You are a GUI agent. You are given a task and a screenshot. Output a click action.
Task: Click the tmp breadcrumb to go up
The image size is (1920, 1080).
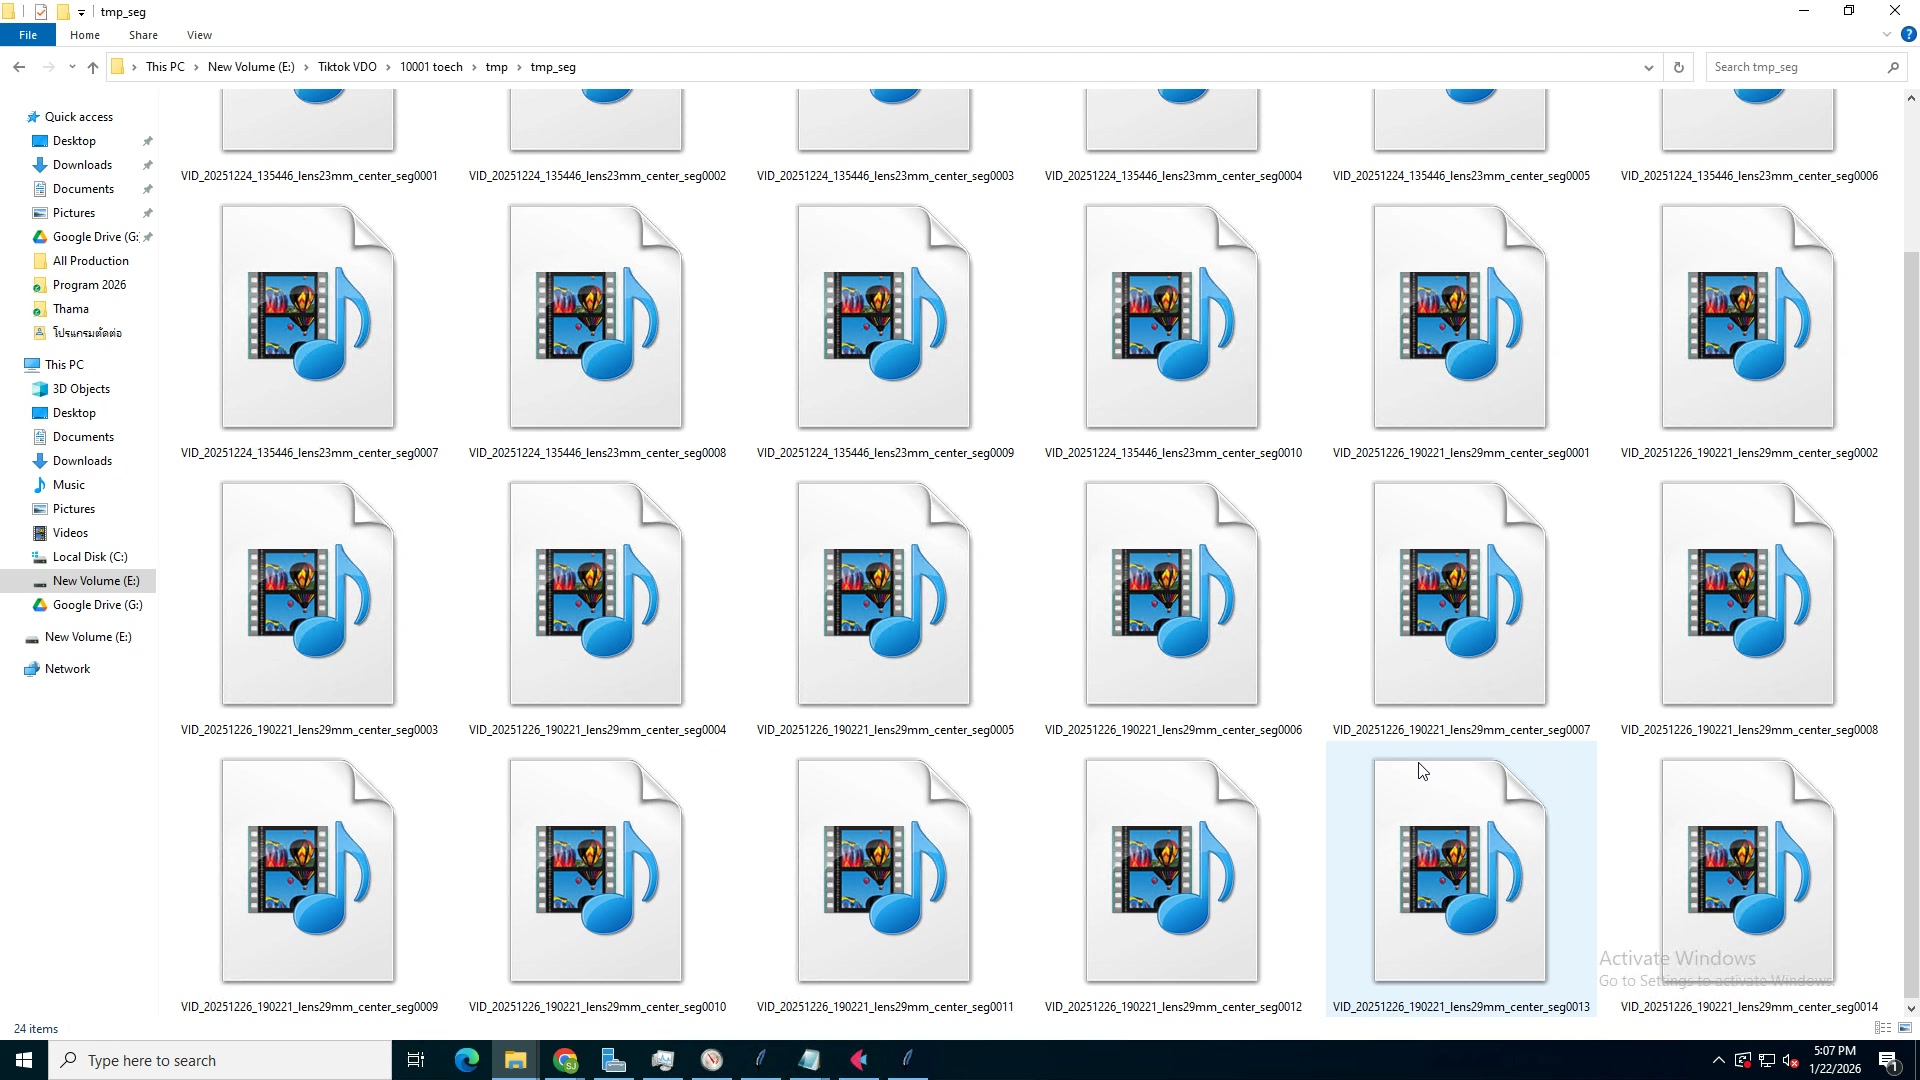click(497, 67)
